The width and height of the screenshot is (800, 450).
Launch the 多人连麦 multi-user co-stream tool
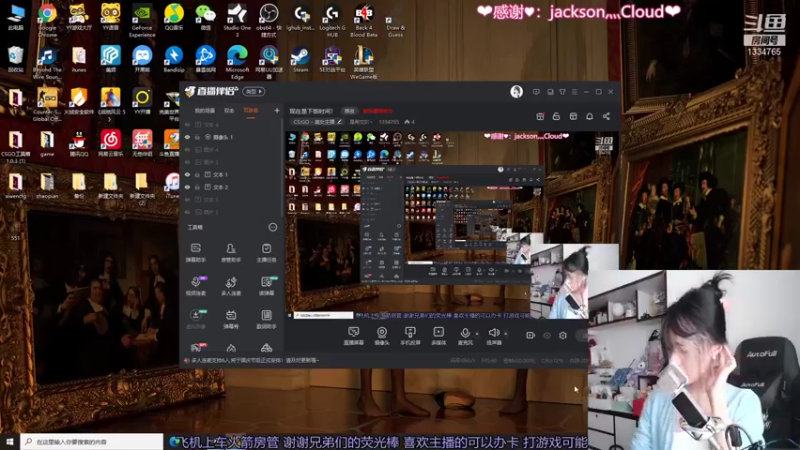[x=231, y=286]
